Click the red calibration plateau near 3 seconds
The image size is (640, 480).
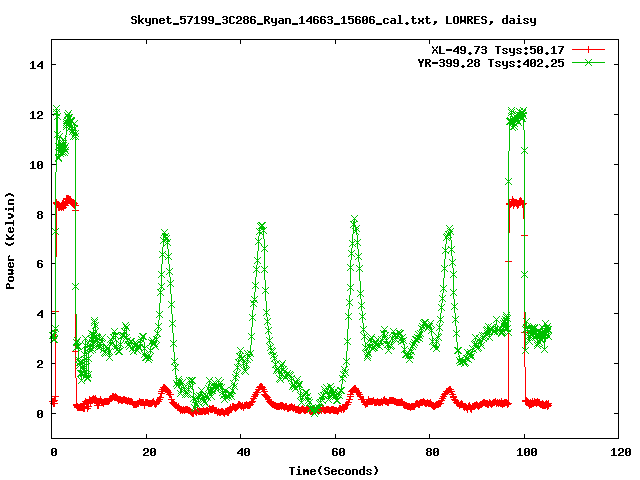click(66, 203)
